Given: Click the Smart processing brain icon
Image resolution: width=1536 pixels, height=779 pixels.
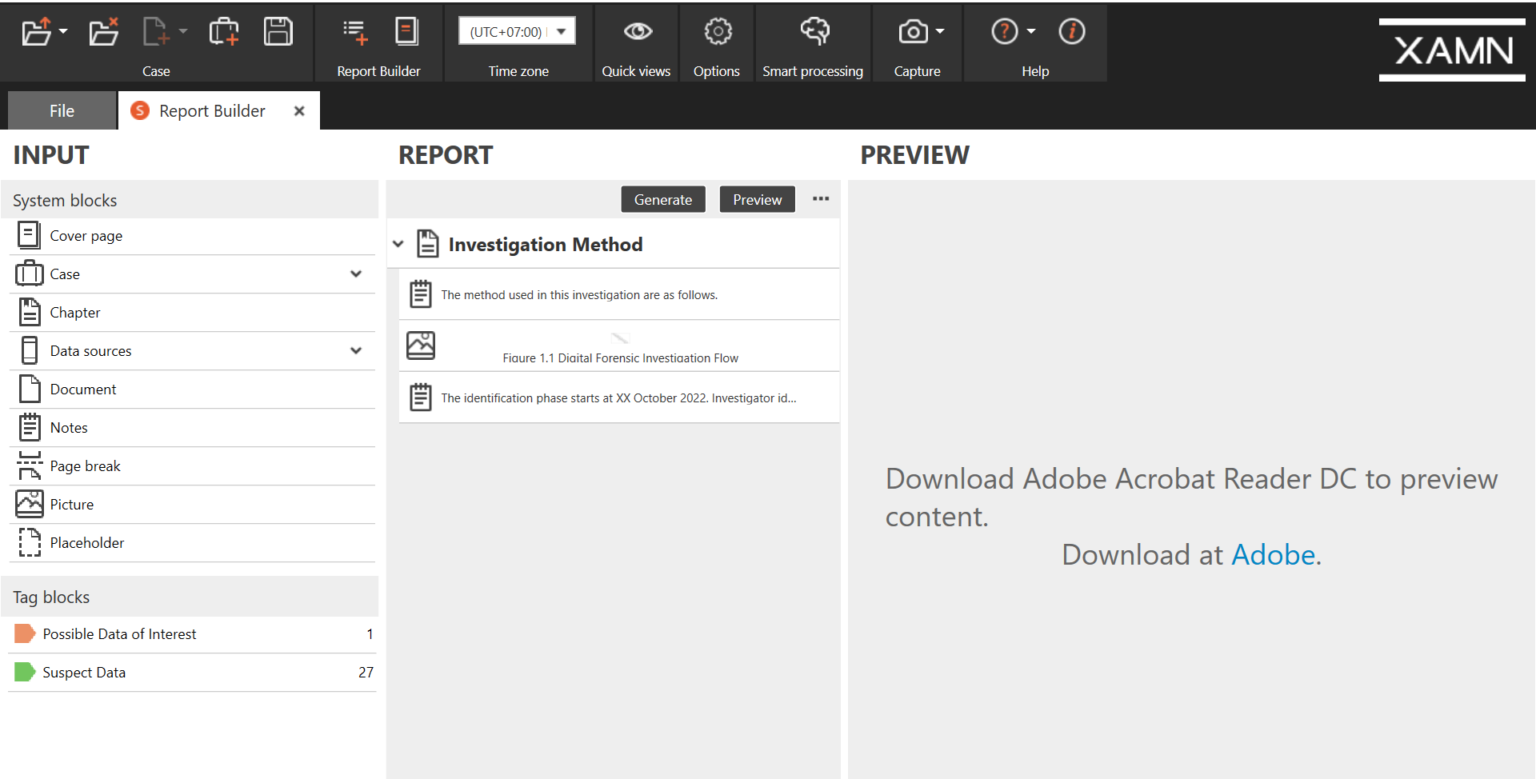Looking at the screenshot, I should (x=812, y=32).
